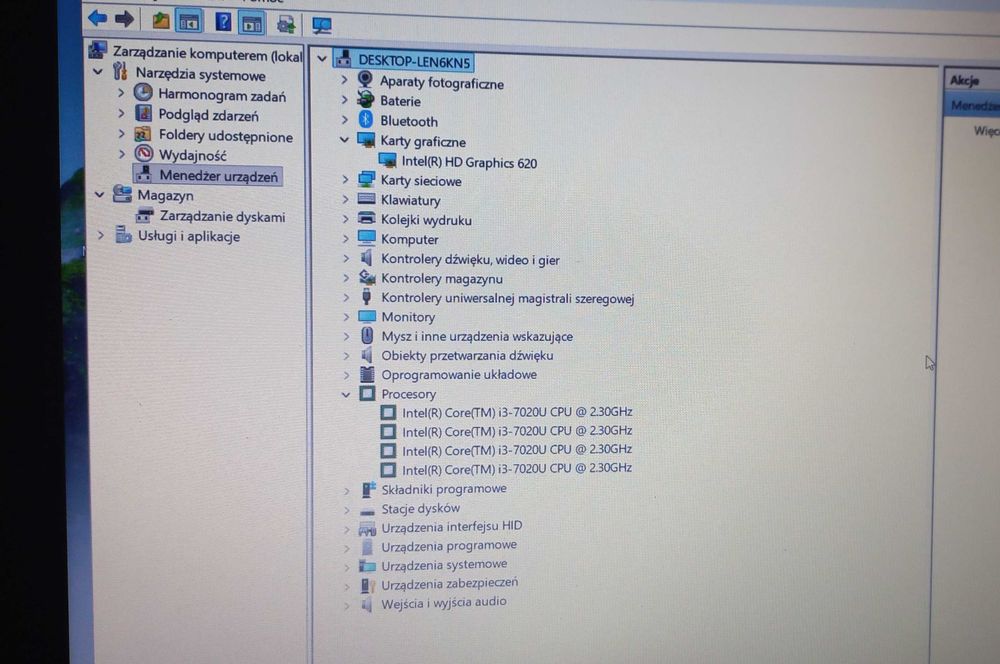Expand the Kontrolery magazynu arrow

click(346, 278)
